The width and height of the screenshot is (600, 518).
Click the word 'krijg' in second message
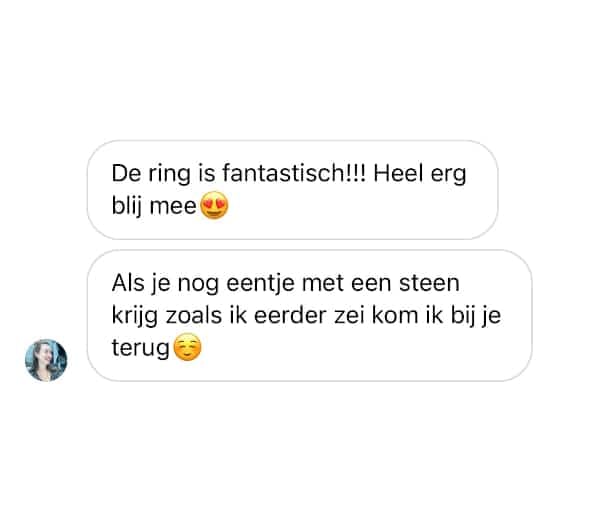pos(135,316)
